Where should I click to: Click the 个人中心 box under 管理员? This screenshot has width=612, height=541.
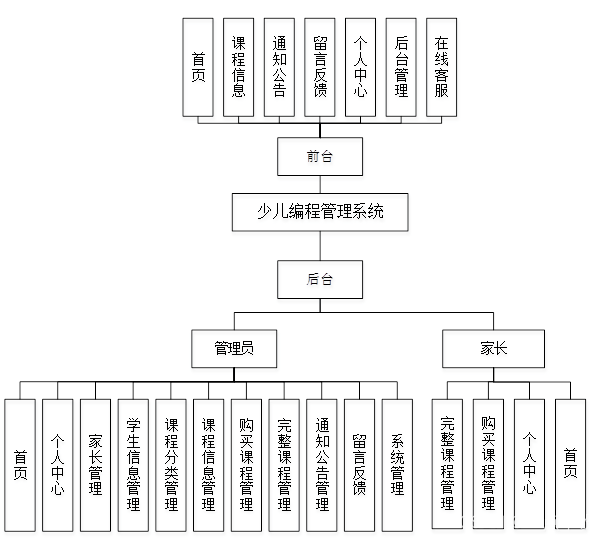tap(57, 465)
